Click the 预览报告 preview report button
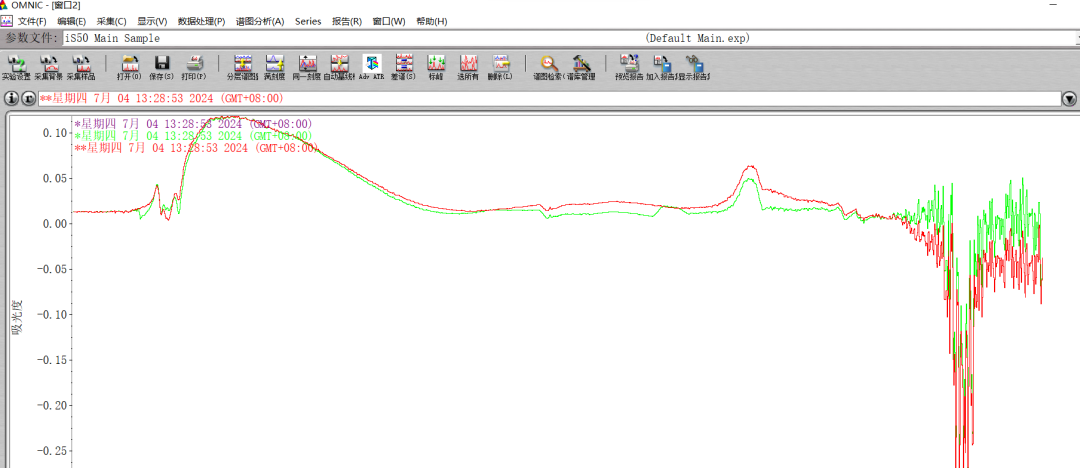The image size is (1080, 468). (629, 67)
